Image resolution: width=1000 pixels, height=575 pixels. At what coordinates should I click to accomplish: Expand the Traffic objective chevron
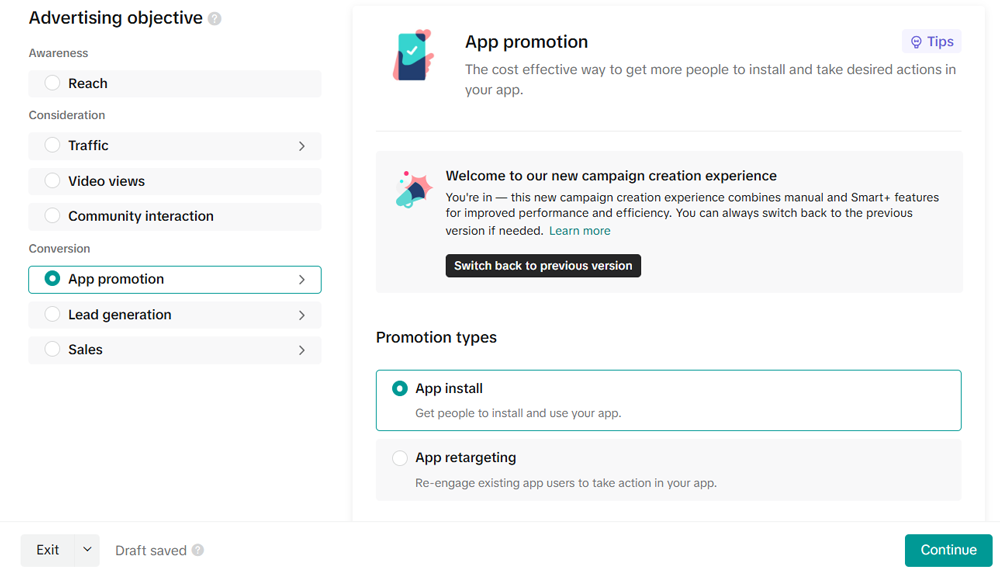(x=302, y=146)
